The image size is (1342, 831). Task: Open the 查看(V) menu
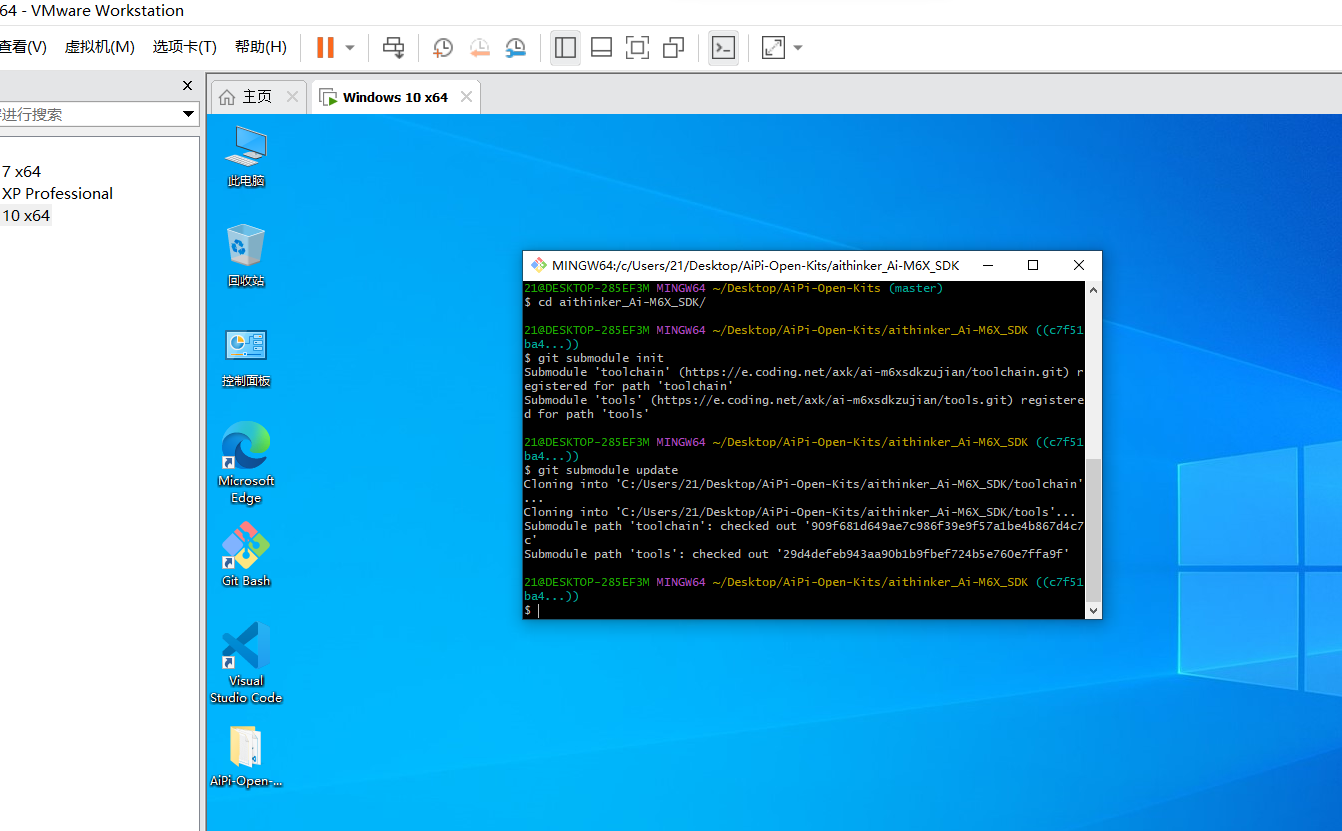coord(23,47)
